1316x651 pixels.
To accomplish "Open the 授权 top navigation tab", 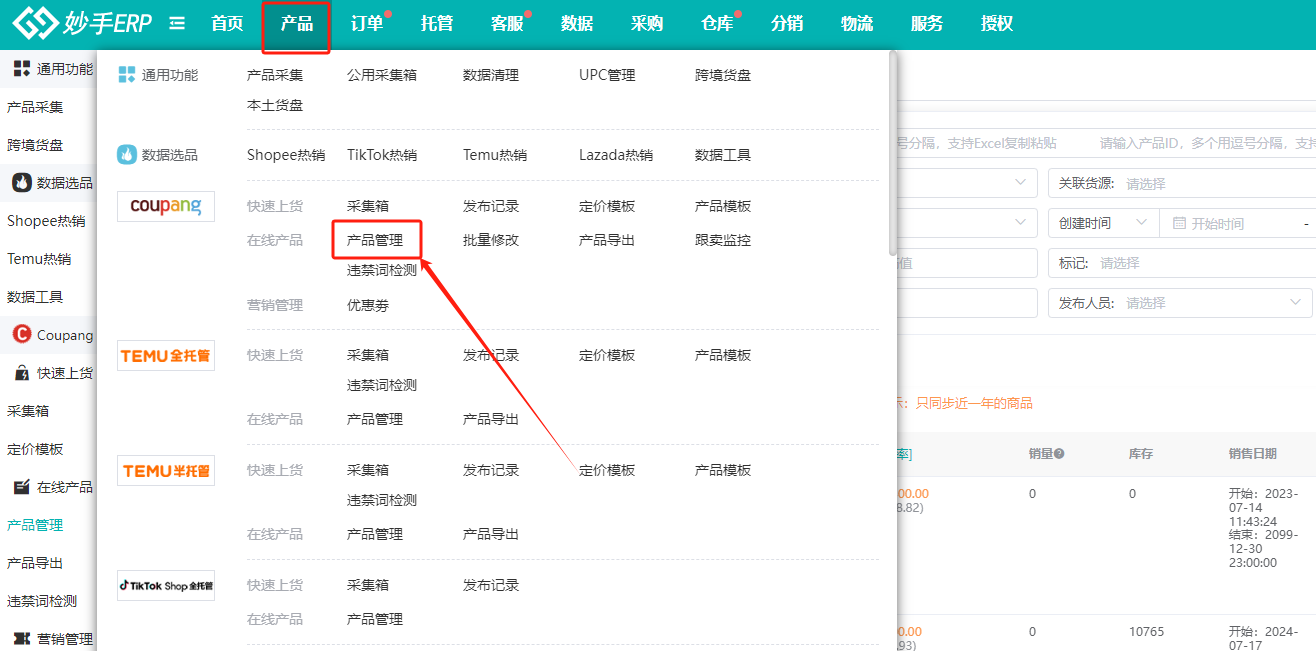I will (997, 24).
